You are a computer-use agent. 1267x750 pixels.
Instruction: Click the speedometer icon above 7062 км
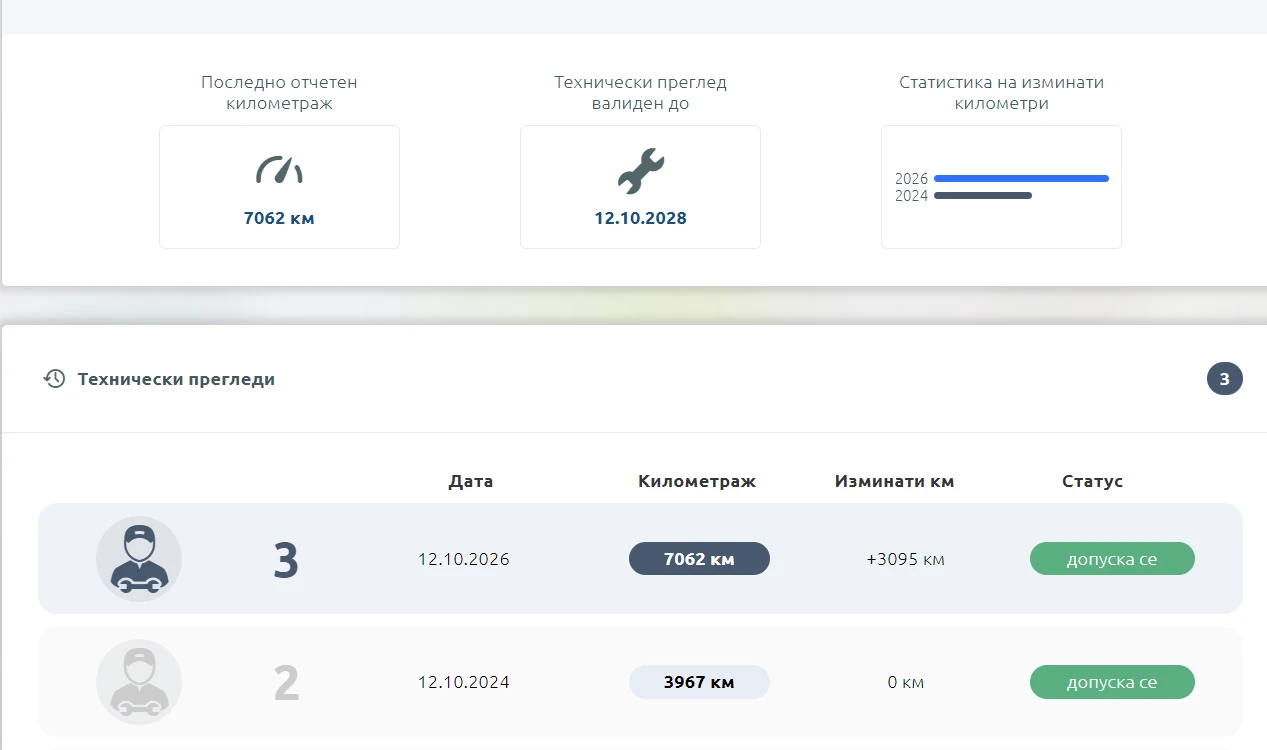pos(279,170)
